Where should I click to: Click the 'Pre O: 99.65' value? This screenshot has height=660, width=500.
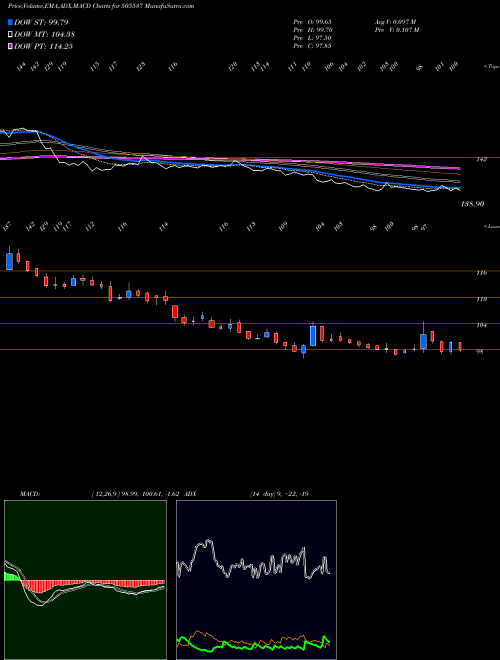click(313, 22)
